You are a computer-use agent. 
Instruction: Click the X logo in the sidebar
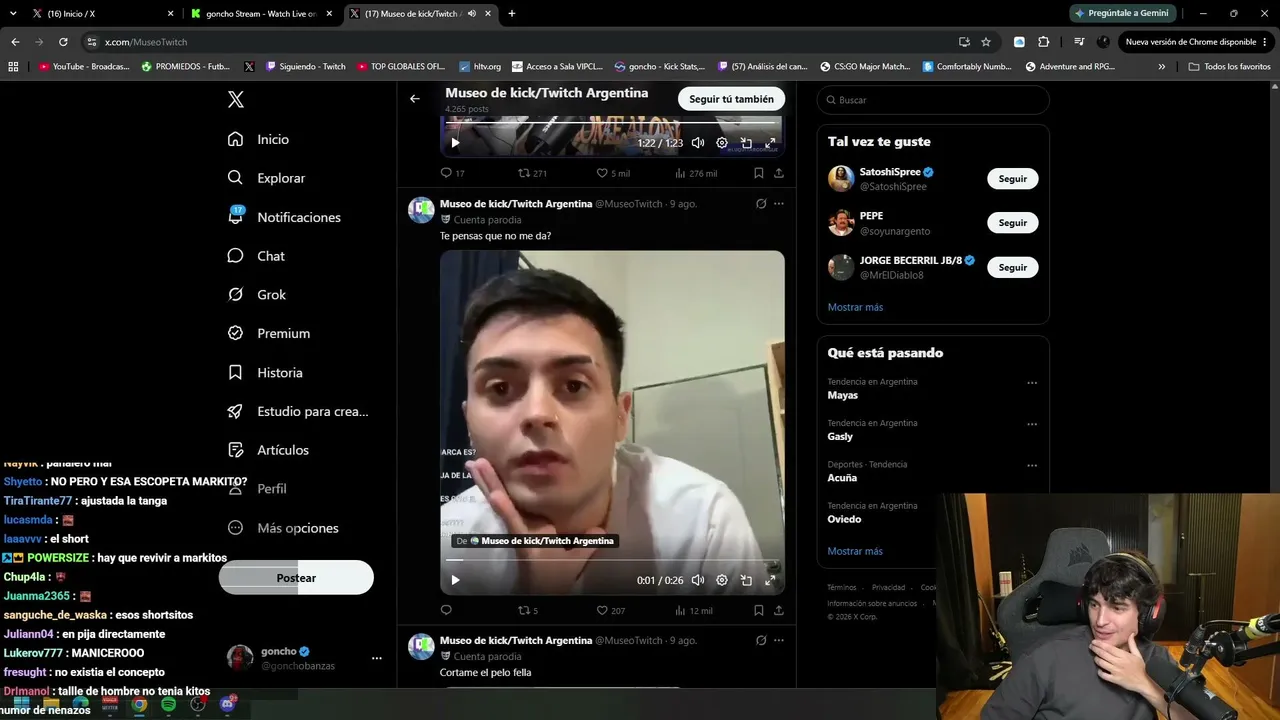(x=236, y=100)
